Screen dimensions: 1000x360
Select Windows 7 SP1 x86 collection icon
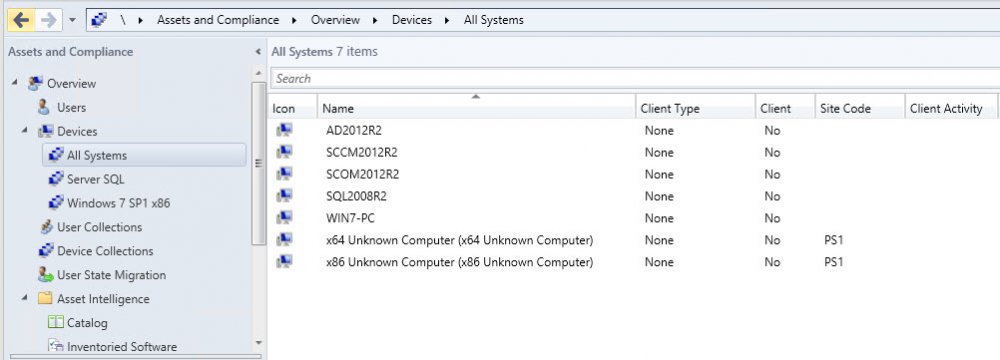56,203
